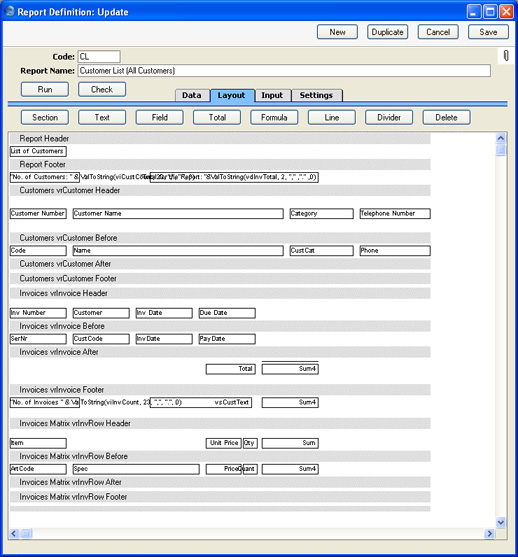Image resolution: width=518 pixels, height=557 pixels.
Task: Click the Report Name field
Action: coord(284,71)
